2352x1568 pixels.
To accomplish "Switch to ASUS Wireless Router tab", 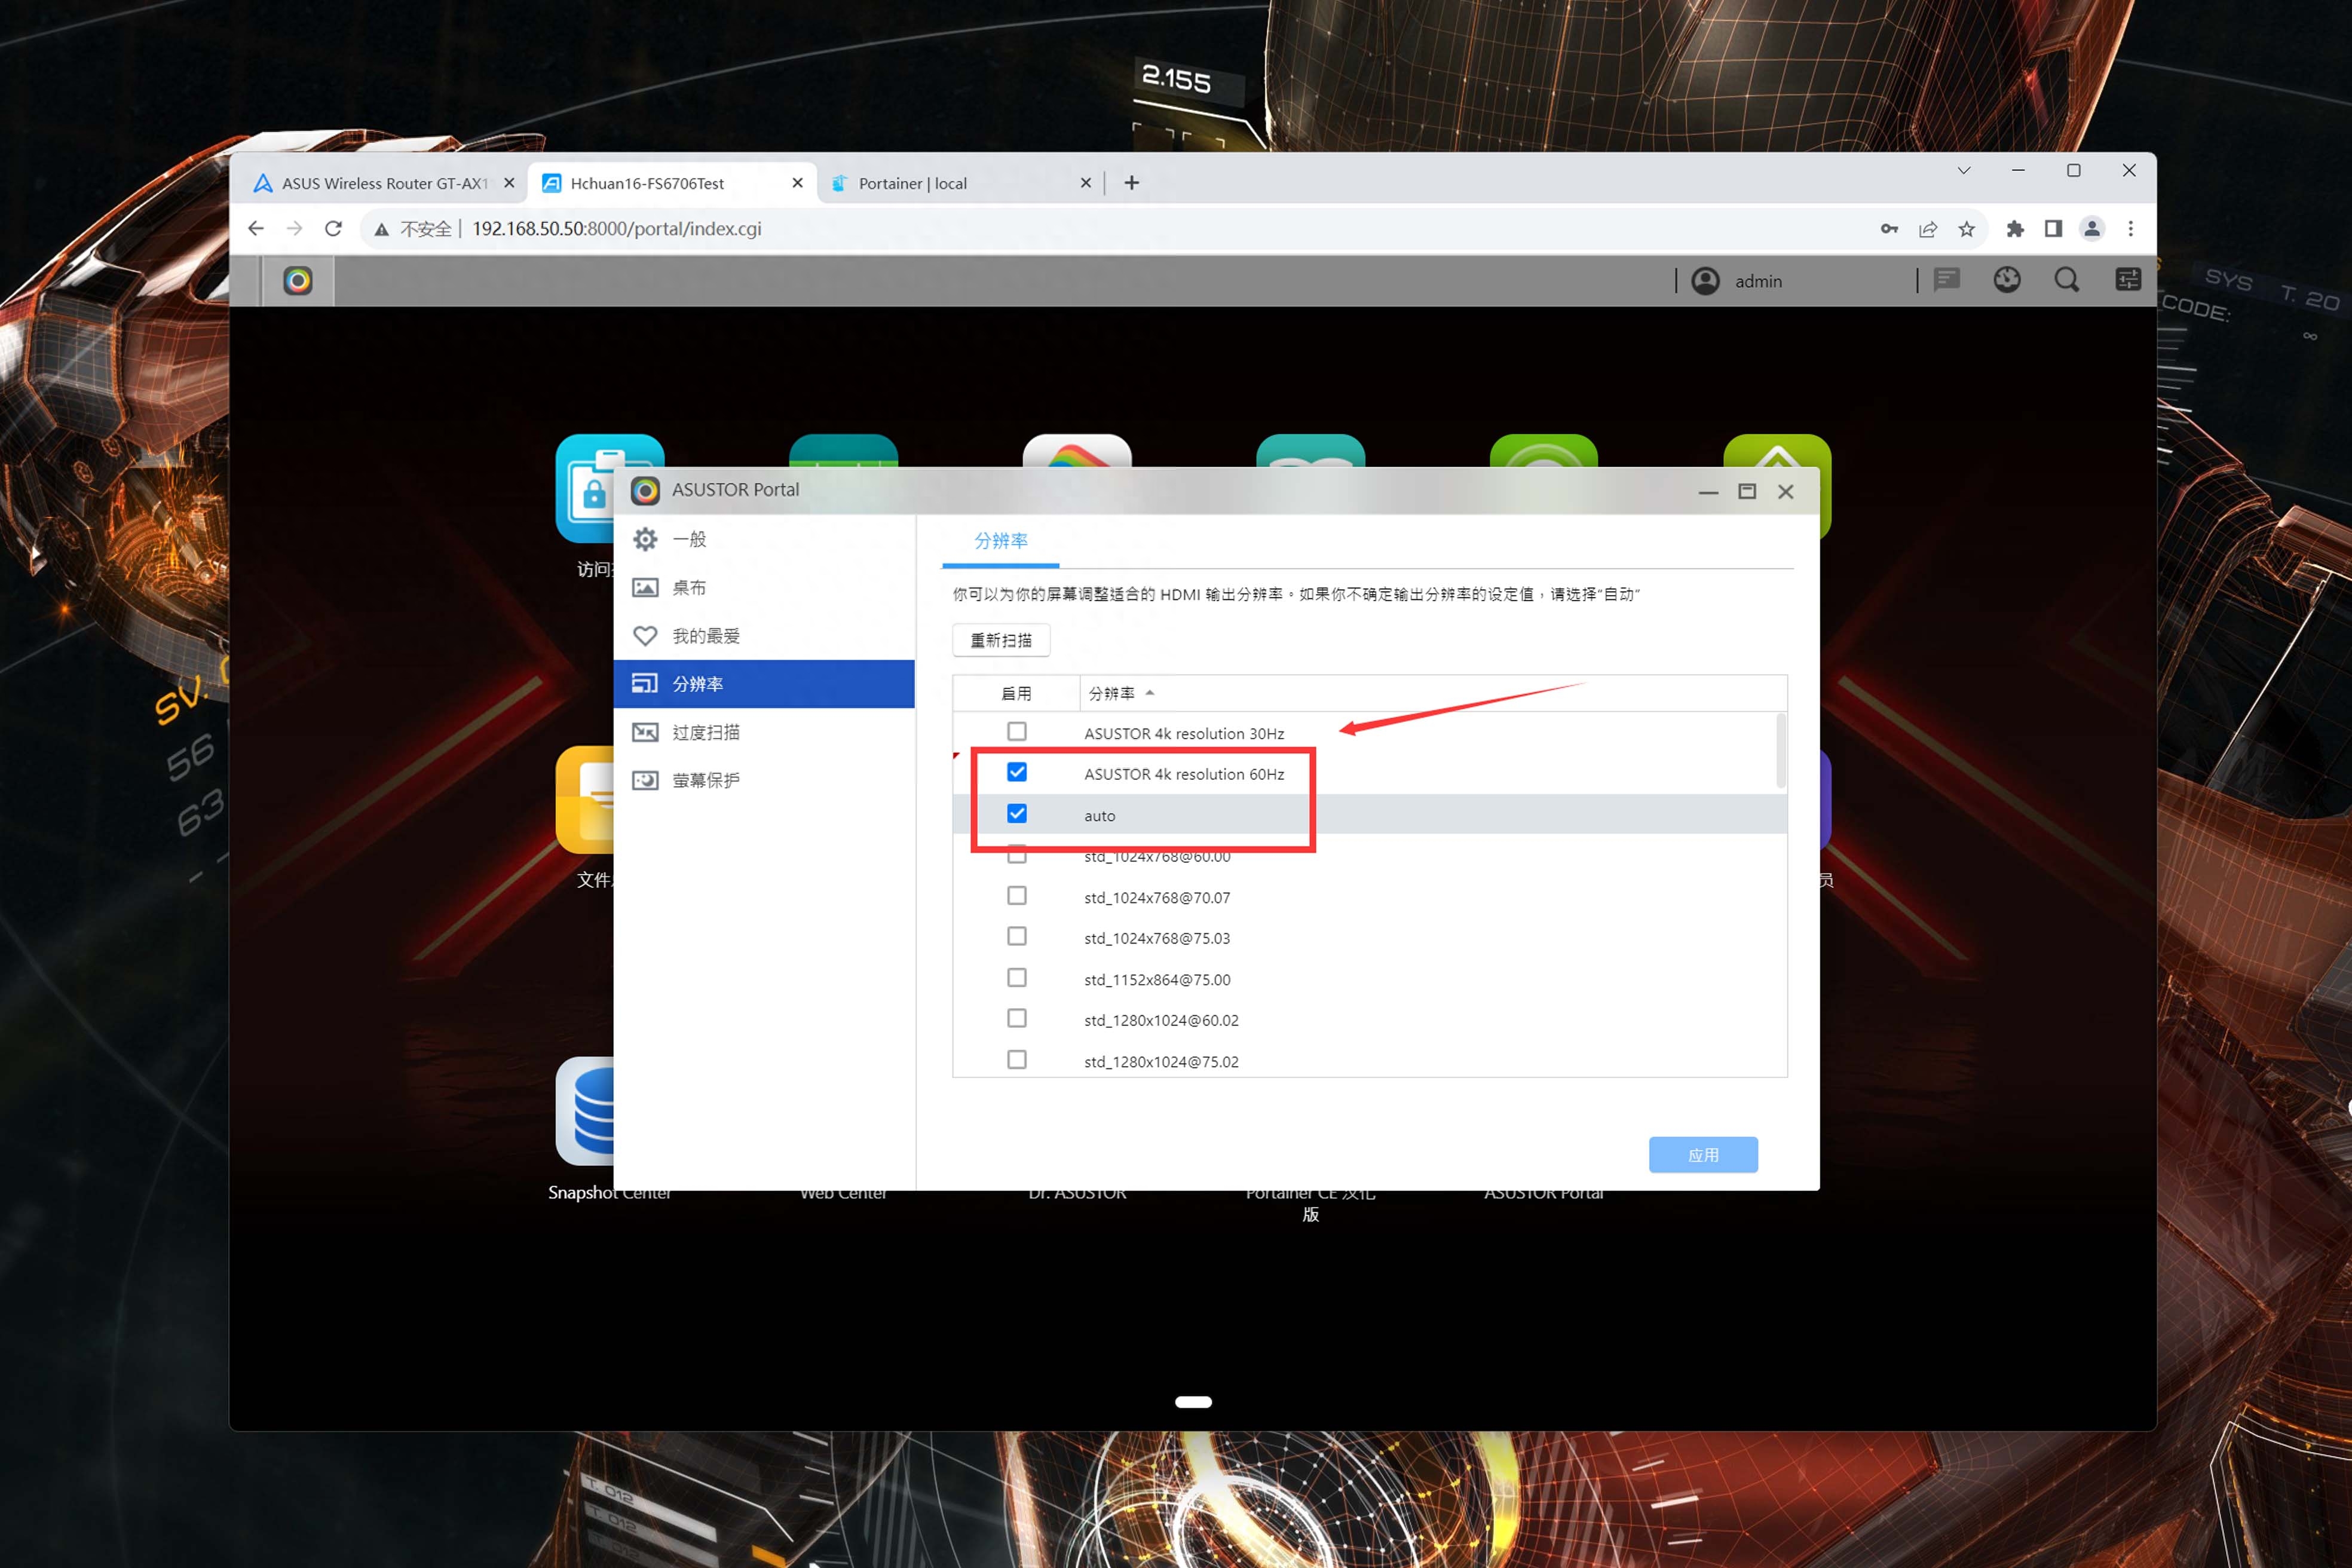I will coord(383,183).
